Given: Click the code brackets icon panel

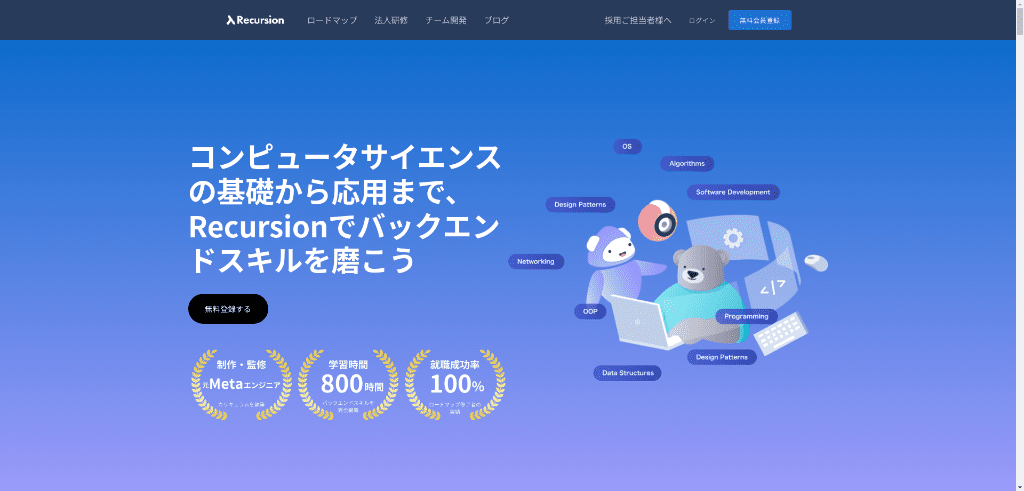Looking at the screenshot, I should pyautogui.click(x=771, y=289).
